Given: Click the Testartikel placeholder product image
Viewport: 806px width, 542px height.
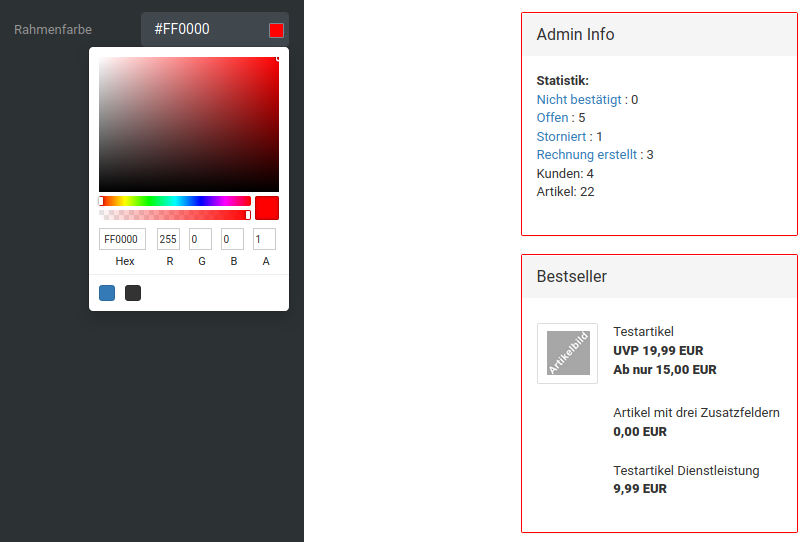Looking at the screenshot, I should pyautogui.click(x=567, y=353).
